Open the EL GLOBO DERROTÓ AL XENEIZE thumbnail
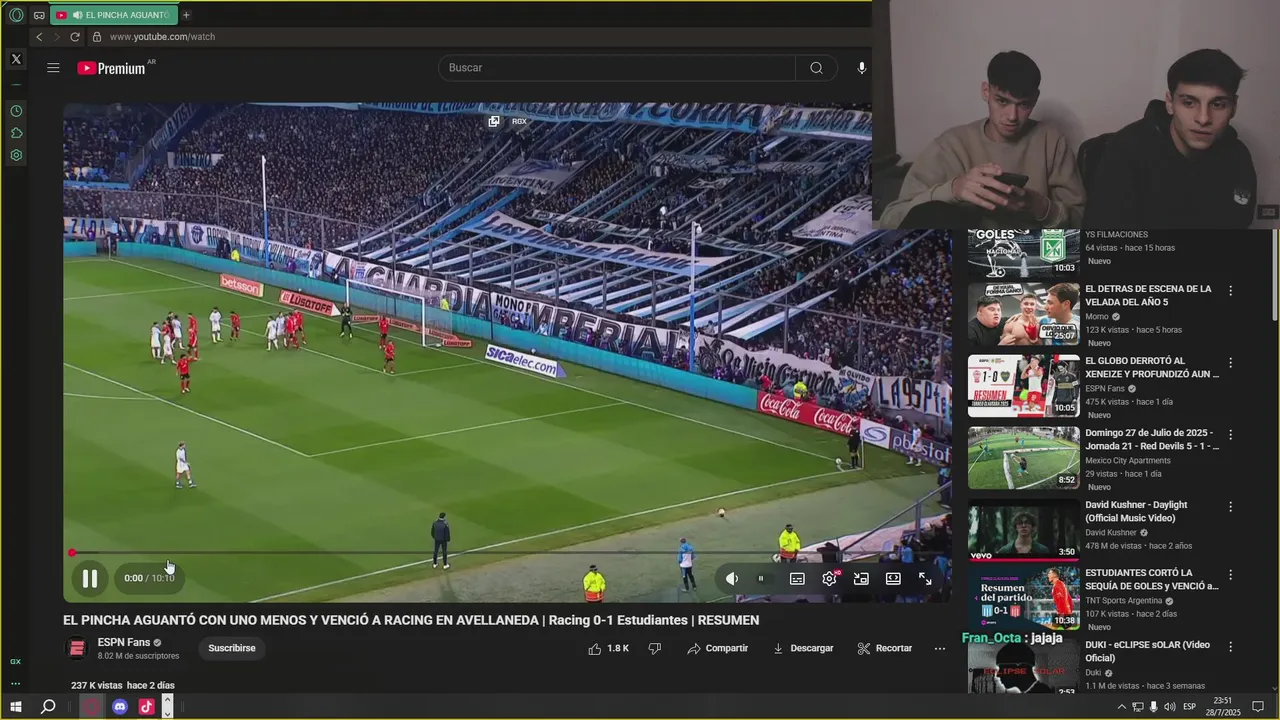The image size is (1280, 720). [x=1023, y=386]
